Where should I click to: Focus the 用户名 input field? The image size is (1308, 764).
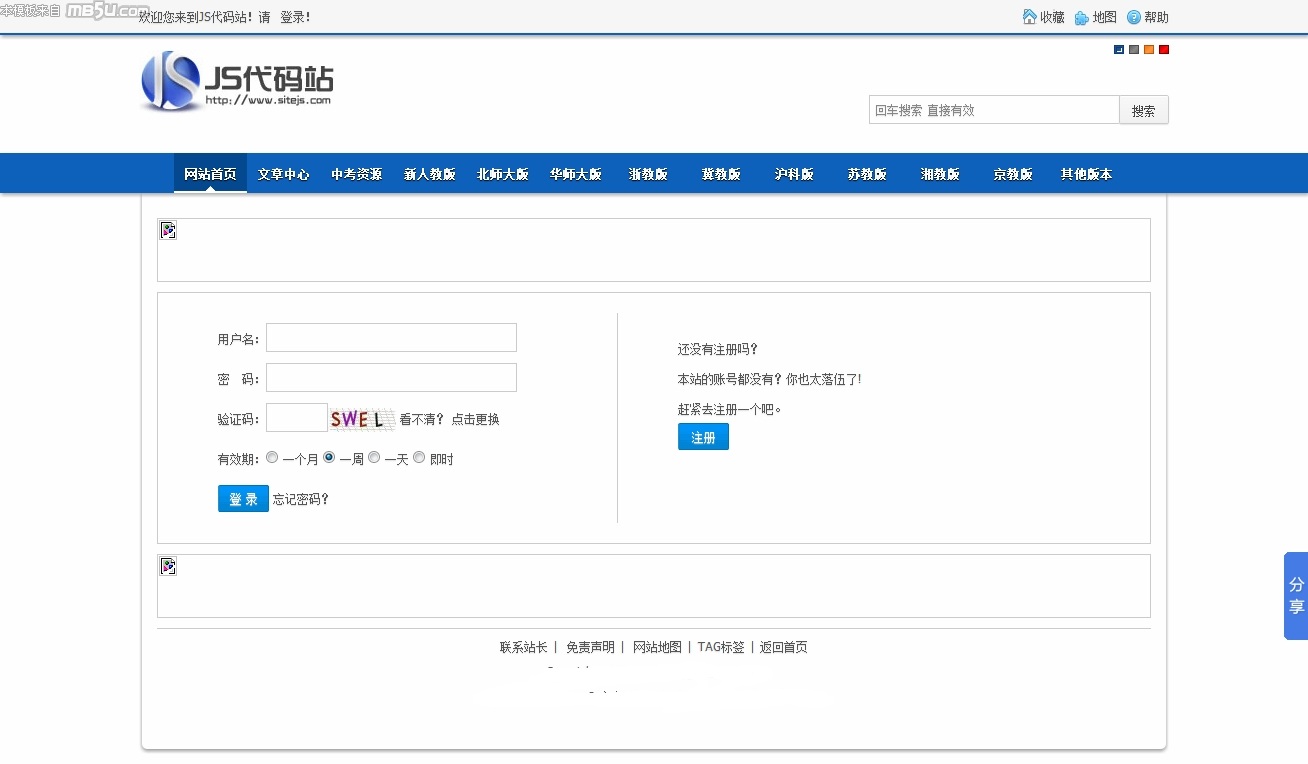point(391,338)
